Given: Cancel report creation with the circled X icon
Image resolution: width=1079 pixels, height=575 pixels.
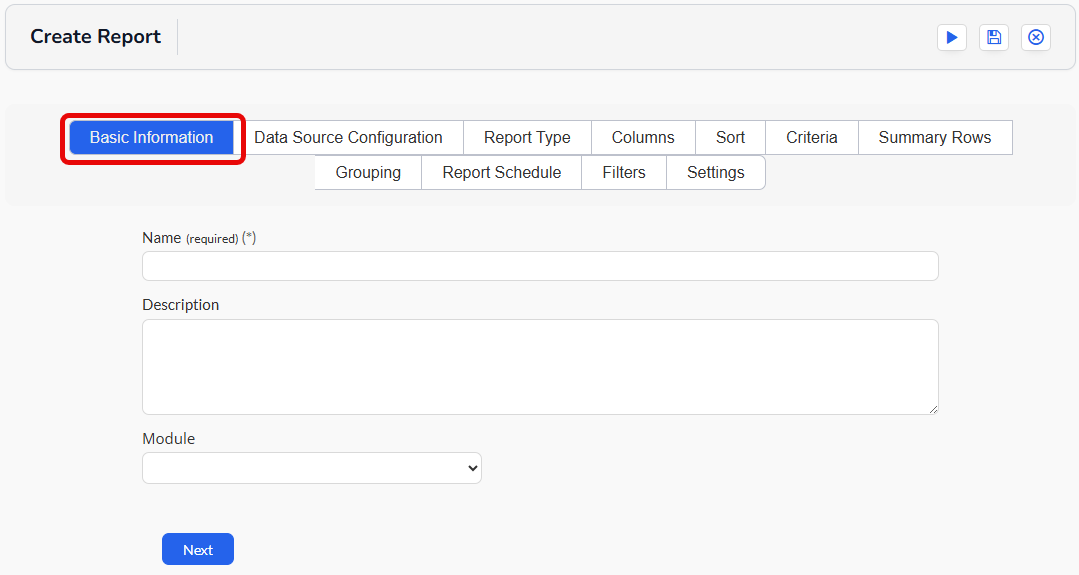Looking at the screenshot, I should (x=1036, y=37).
